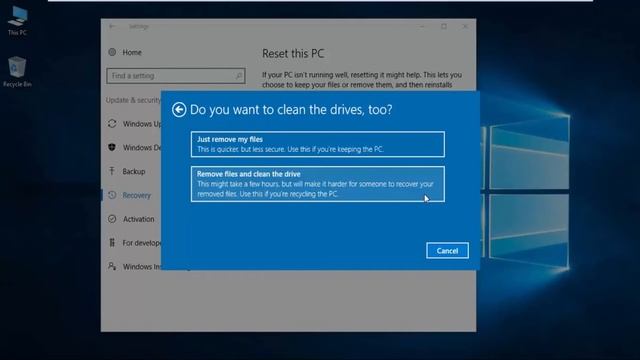Choose Just remove my files option
Image resolution: width=640 pixels, height=360 pixels.
318,144
